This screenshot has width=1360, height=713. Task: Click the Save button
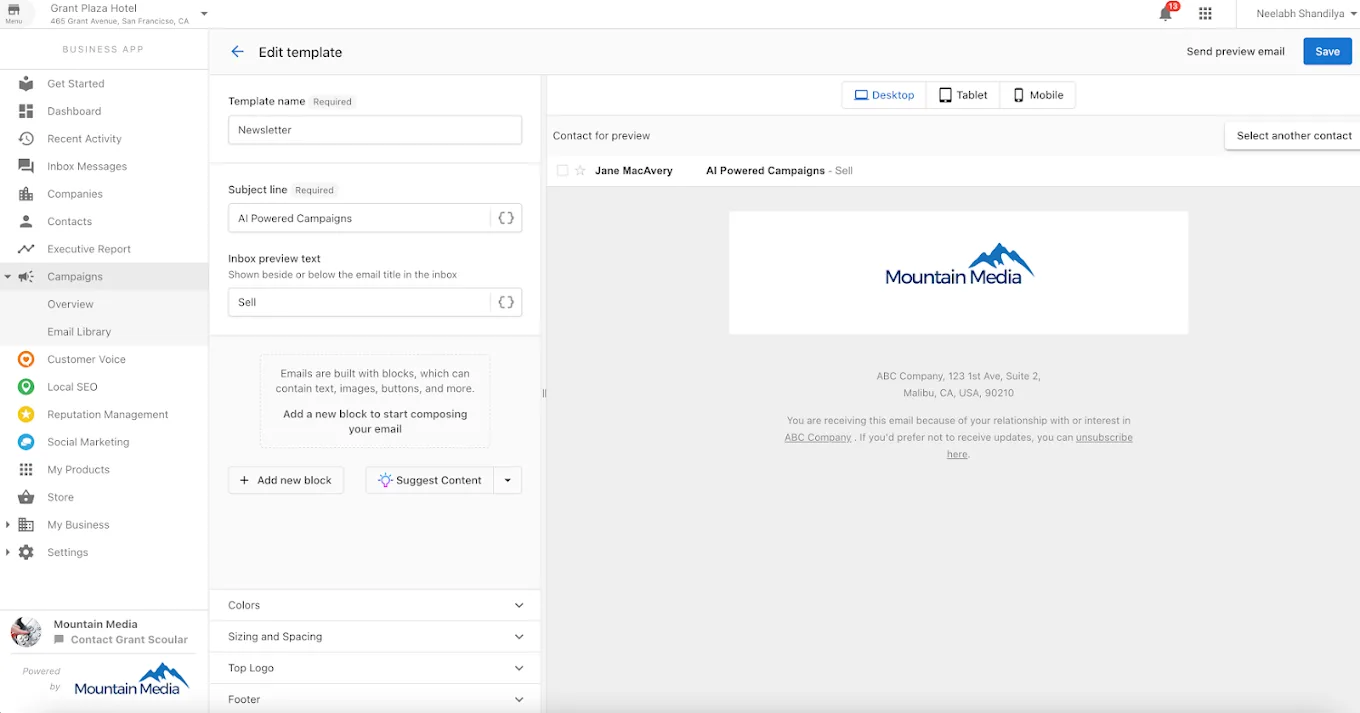(1327, 52)
